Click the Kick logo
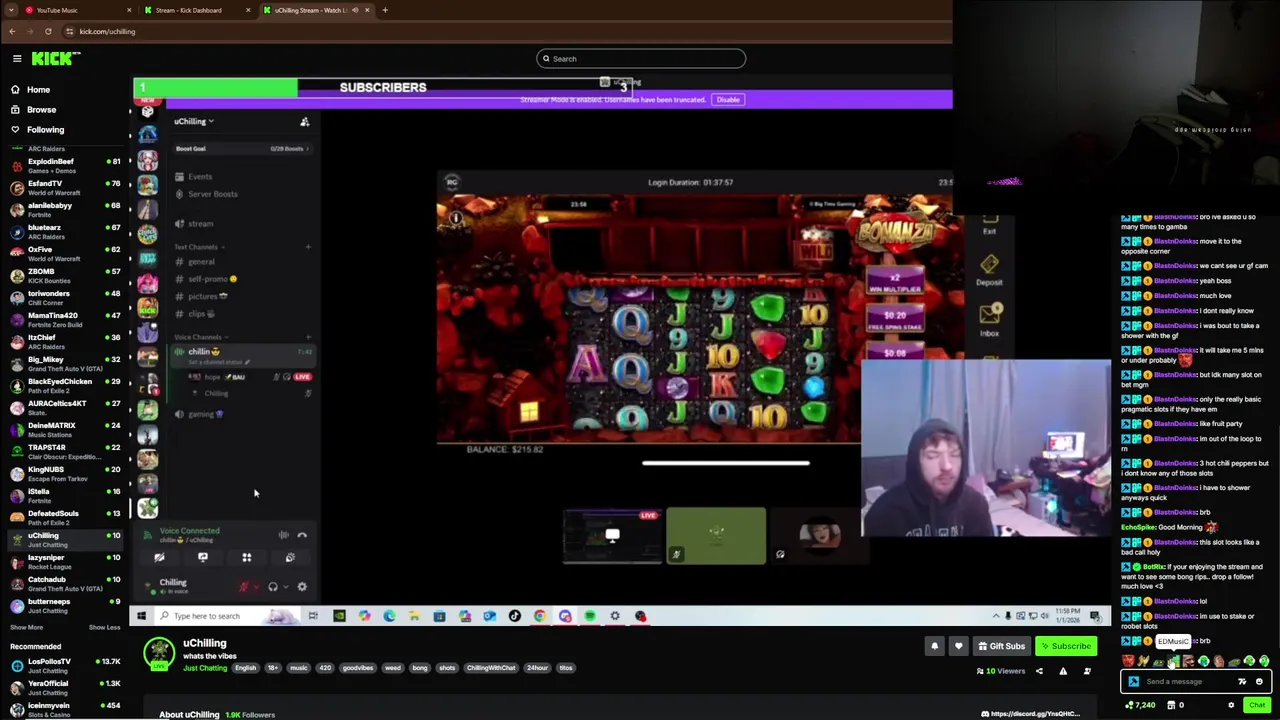This screenshot has width=1280, height=720. pos(51,59)
